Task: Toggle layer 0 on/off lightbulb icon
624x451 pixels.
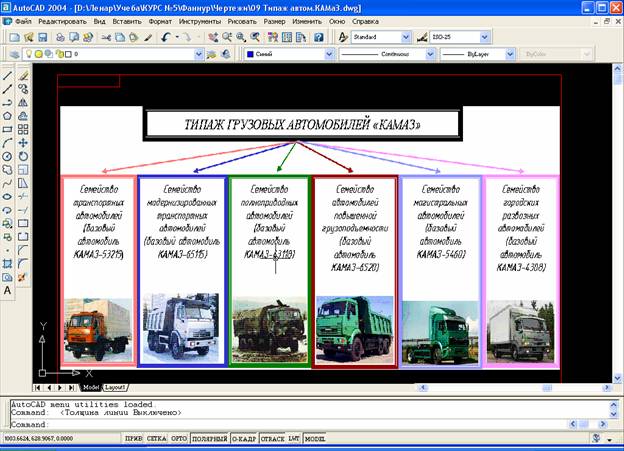Action: 29,54
